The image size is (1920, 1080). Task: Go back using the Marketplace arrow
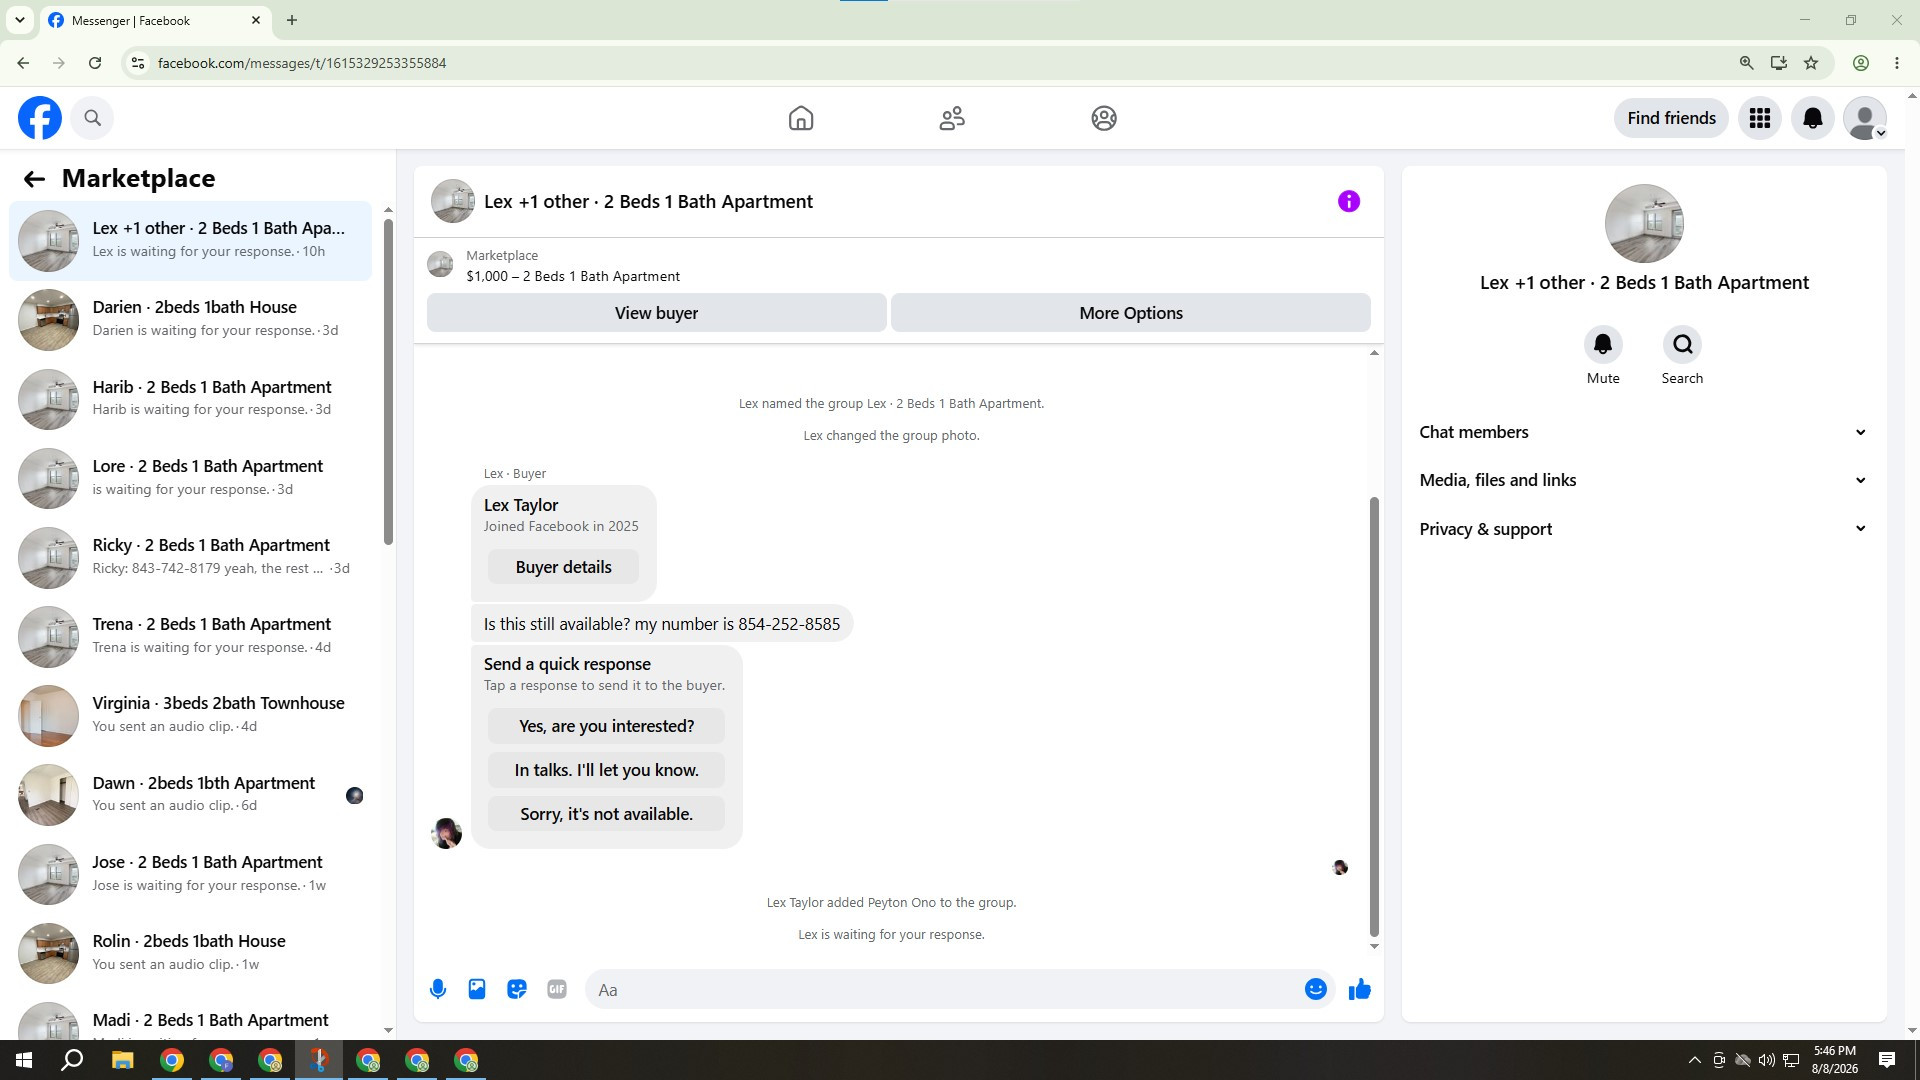(x=34, y=179)
